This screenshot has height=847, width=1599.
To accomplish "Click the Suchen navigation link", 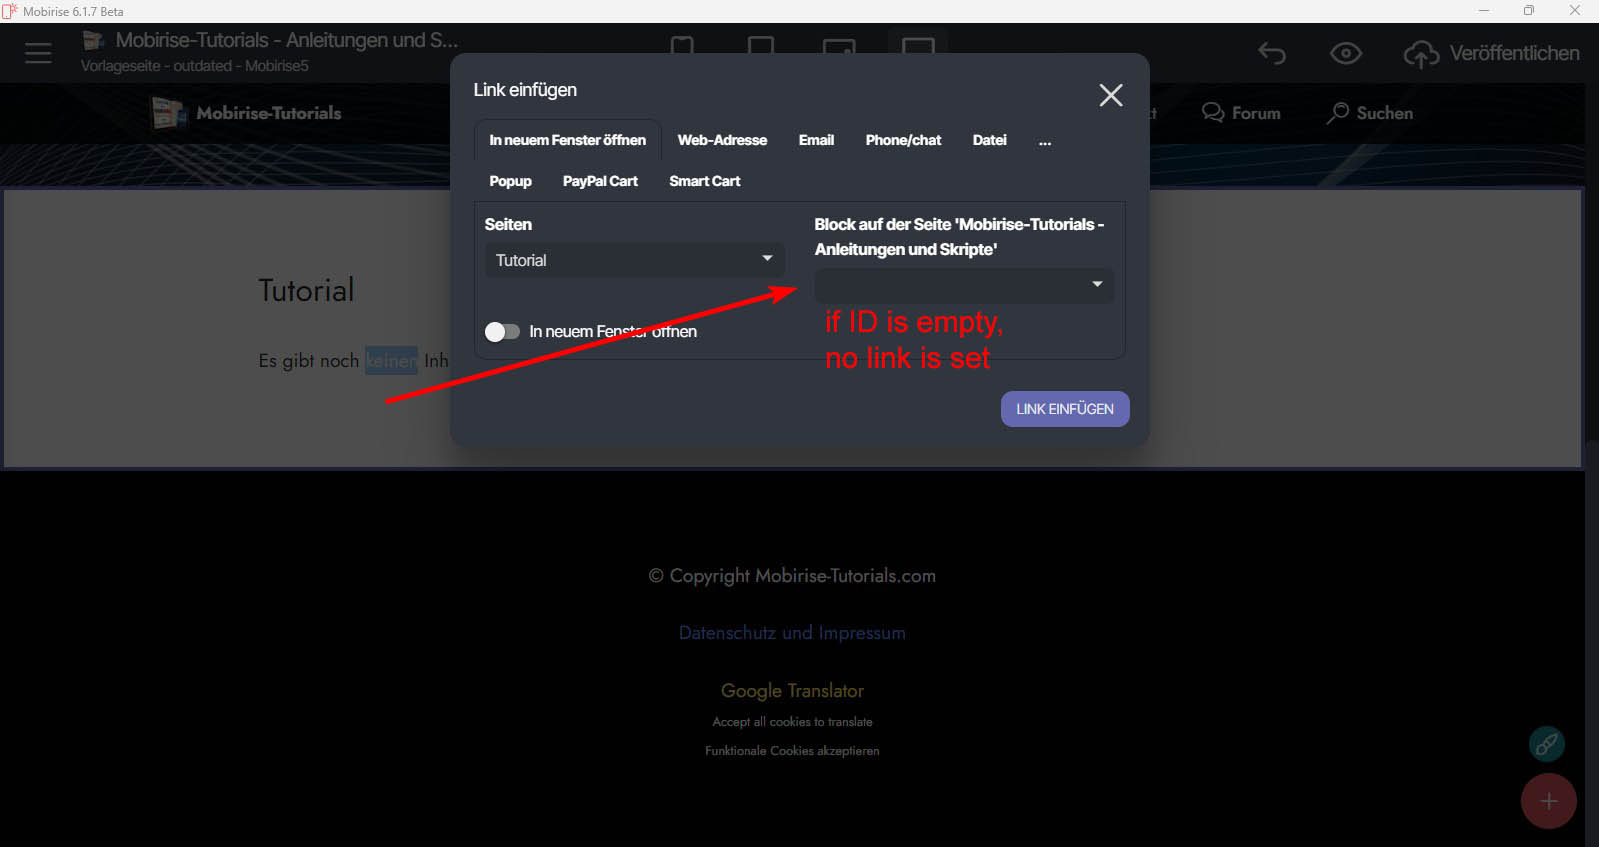I will click(1385, 113).
